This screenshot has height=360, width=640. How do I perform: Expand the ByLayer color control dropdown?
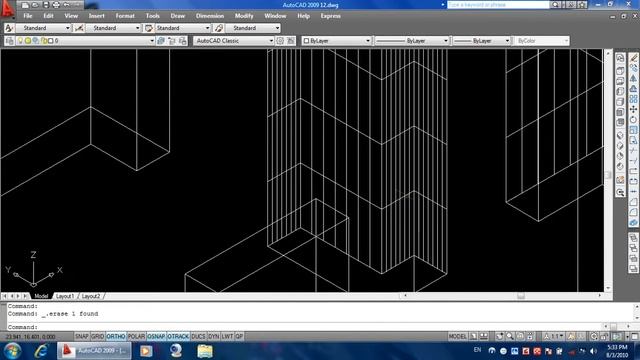(x=367, y=41)
